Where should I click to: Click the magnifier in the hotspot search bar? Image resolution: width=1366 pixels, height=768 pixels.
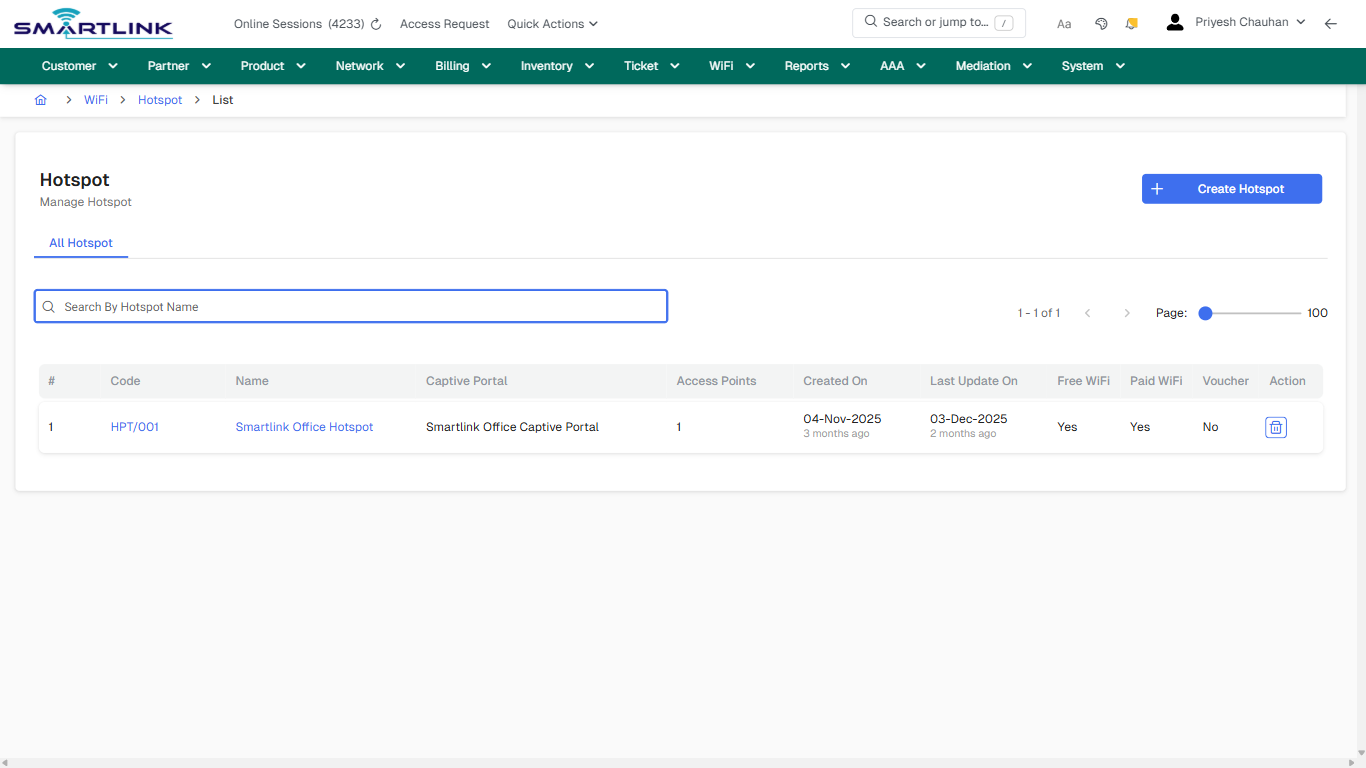click(48, 306)
